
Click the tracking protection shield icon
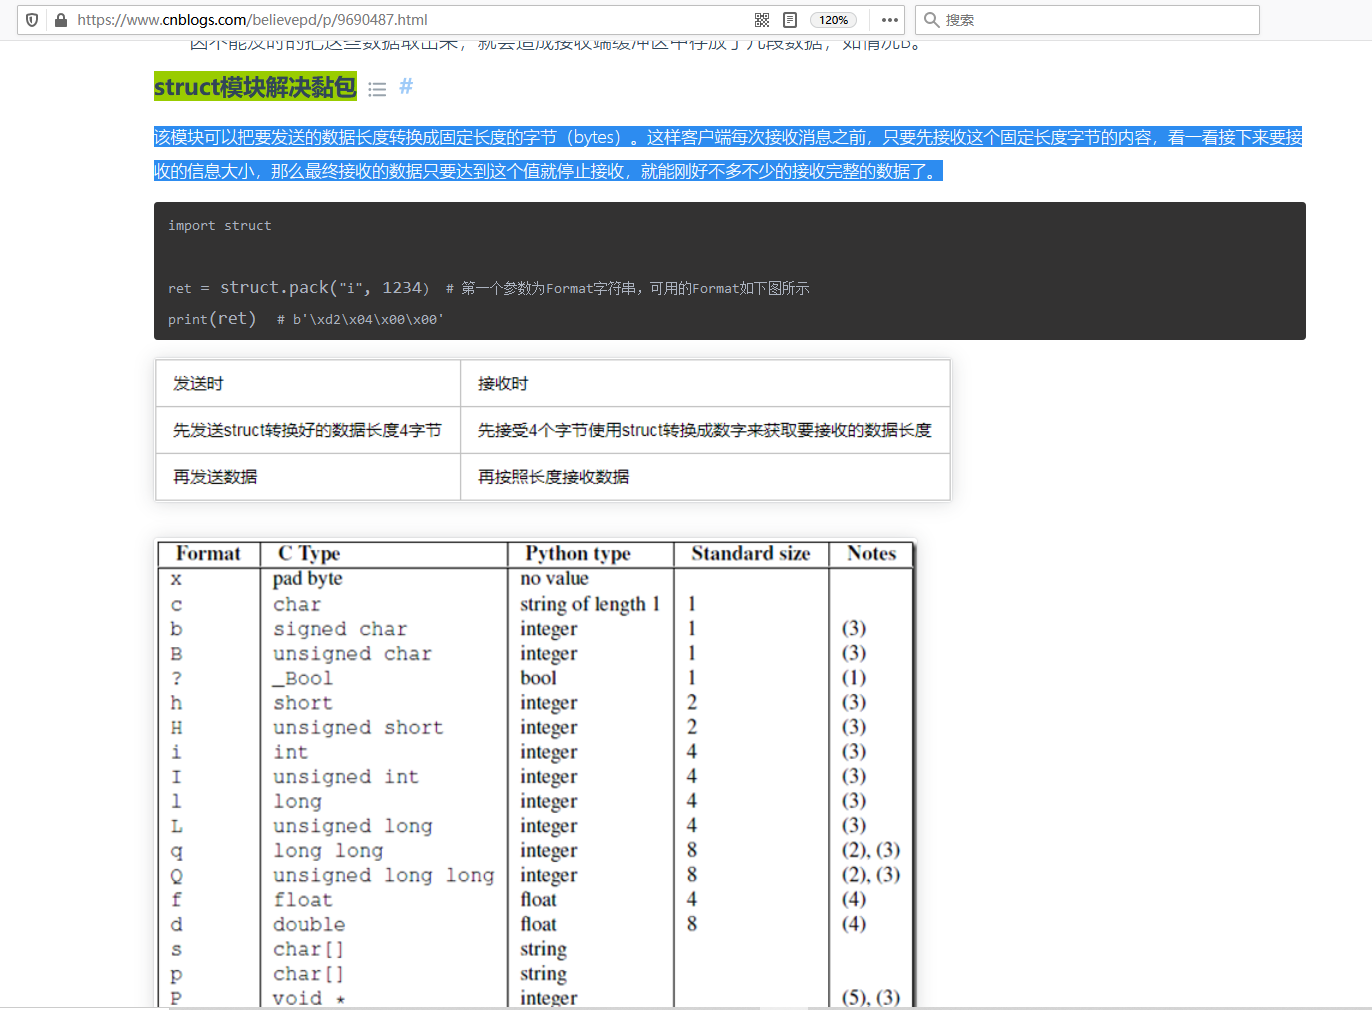pos(32,20)
